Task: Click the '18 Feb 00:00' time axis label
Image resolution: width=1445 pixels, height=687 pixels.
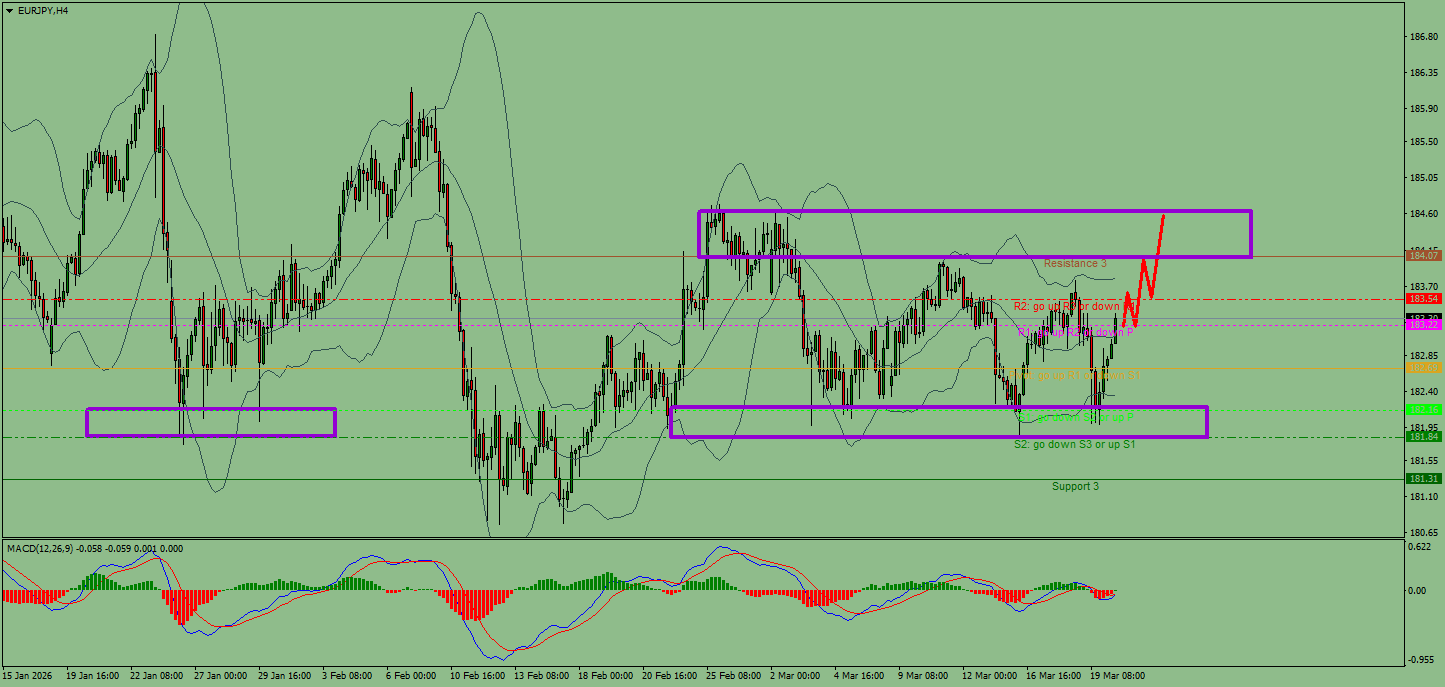Action: pos(607,676)
